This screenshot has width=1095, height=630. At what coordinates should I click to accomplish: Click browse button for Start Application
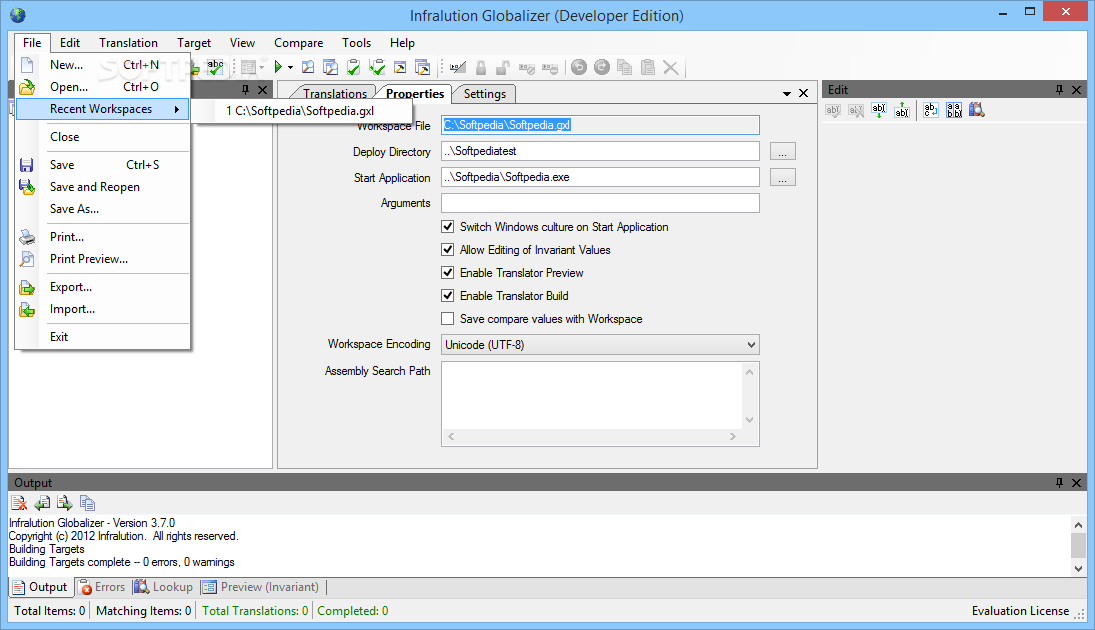(x=783, y=177)
